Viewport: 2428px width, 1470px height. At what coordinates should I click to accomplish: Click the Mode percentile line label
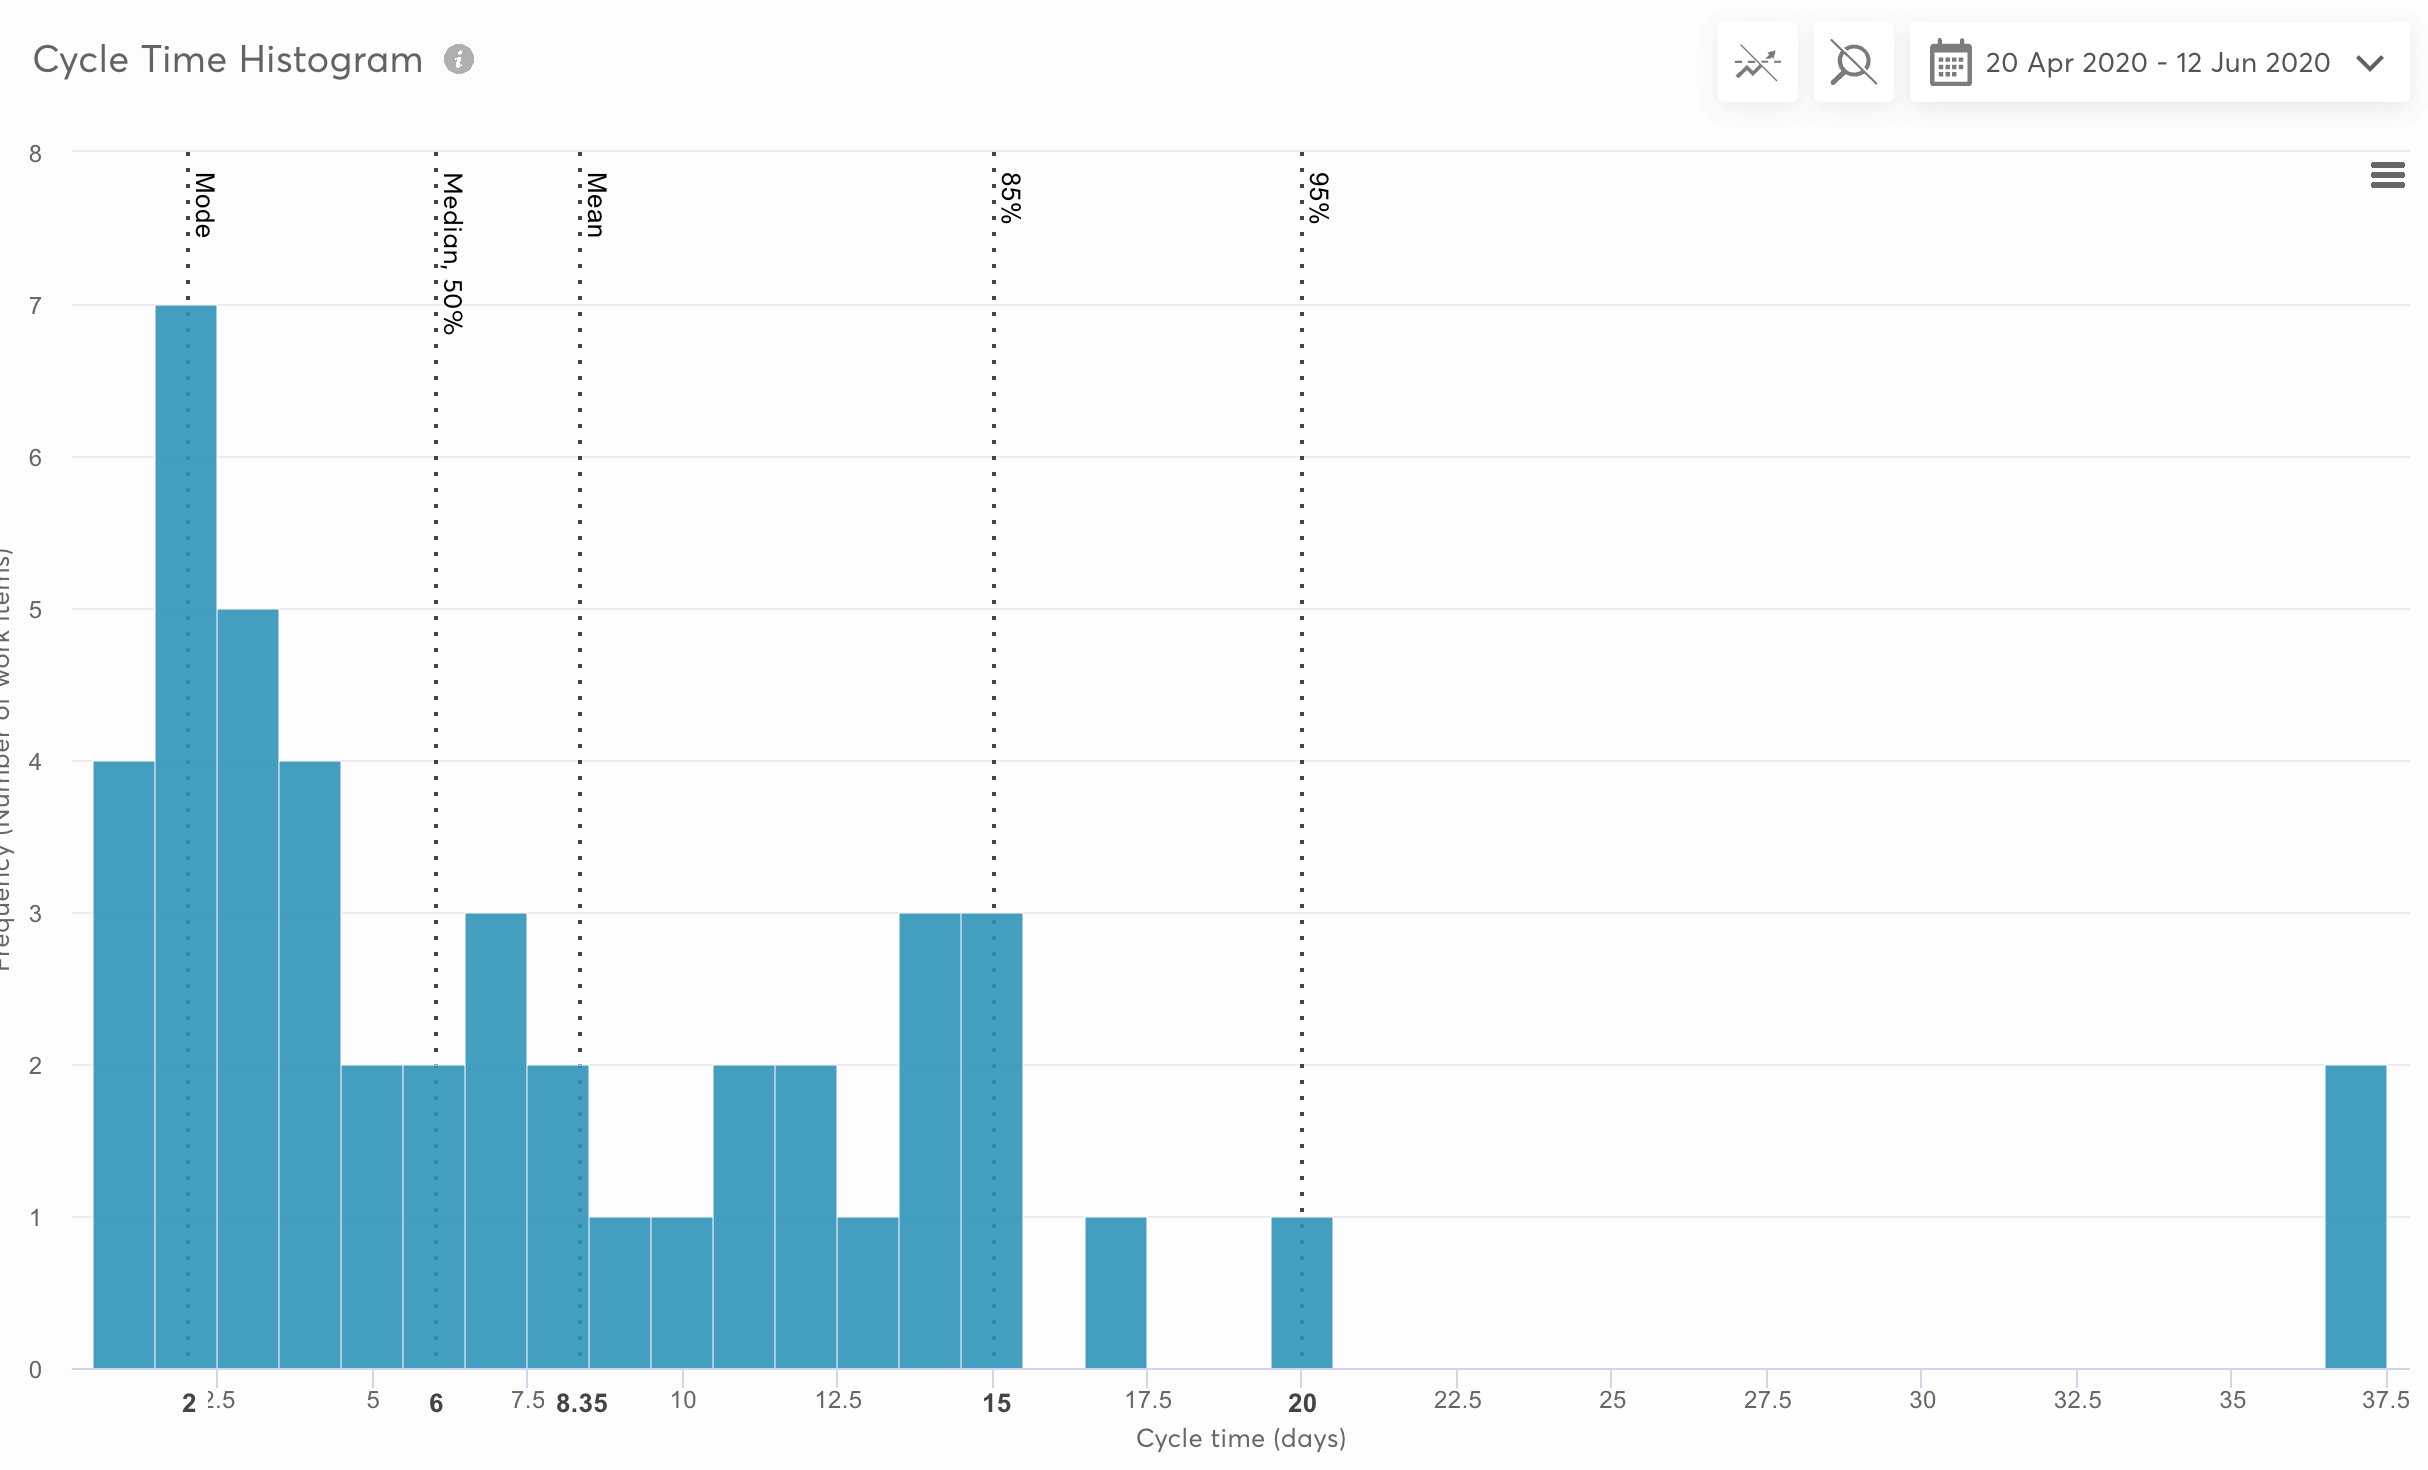click(x=204, y=205)
